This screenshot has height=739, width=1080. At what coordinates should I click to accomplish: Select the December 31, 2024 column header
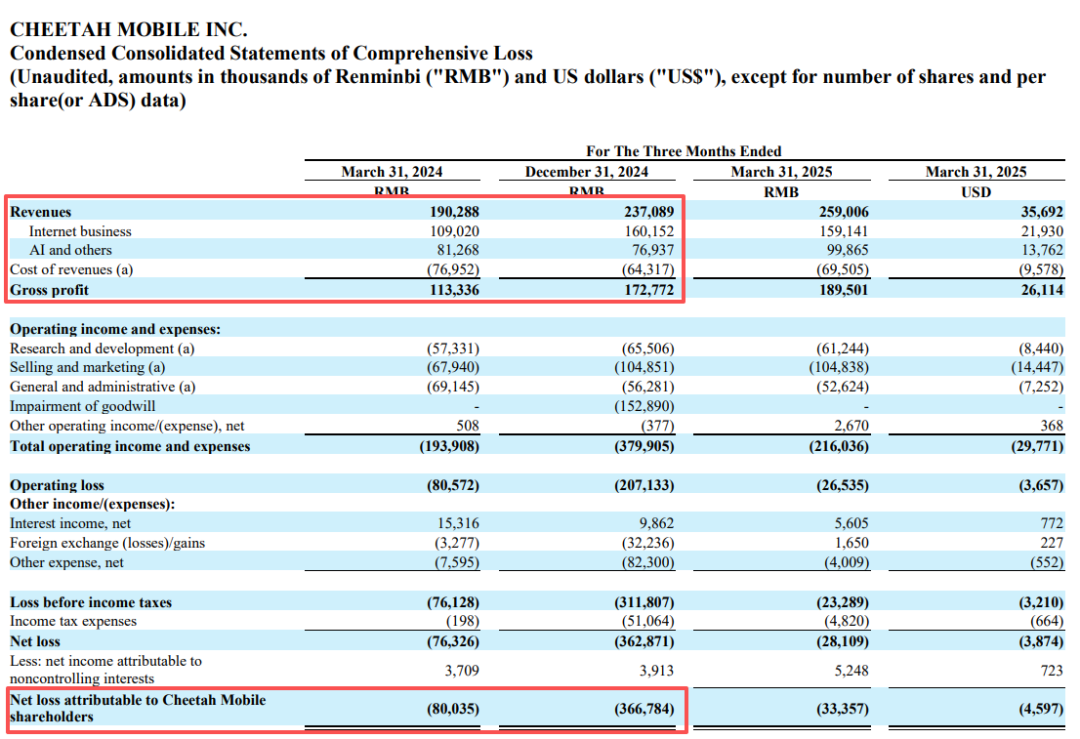(586, 171)
